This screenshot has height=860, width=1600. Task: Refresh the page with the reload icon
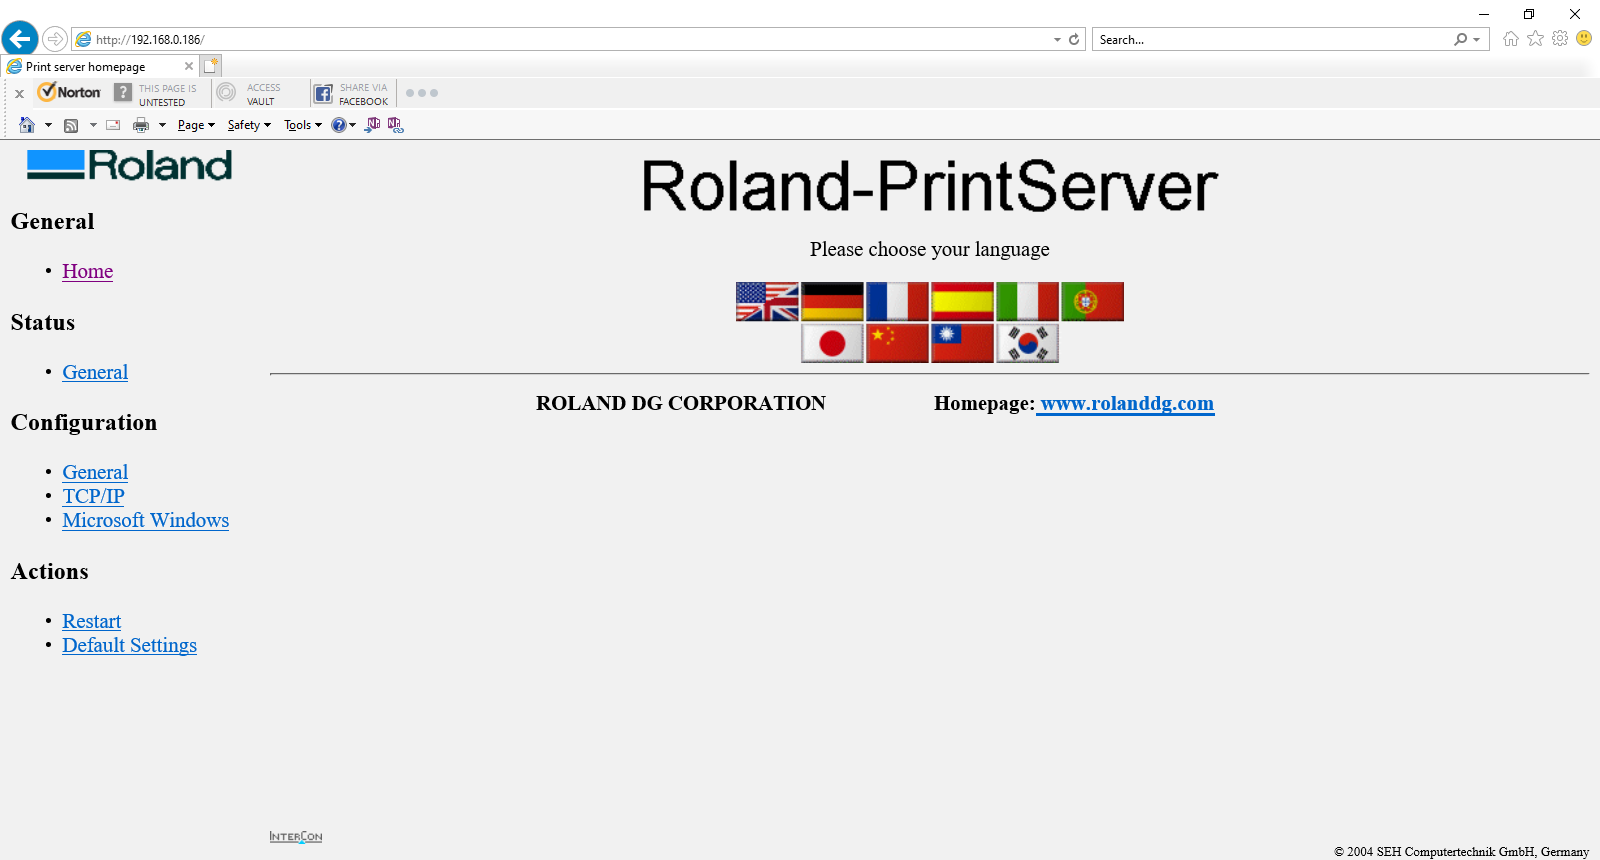click(1074, 40)
